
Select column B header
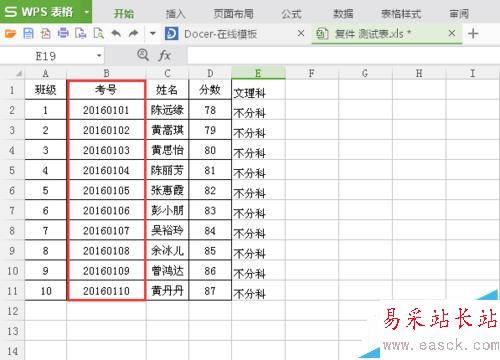tap(106, 73)
